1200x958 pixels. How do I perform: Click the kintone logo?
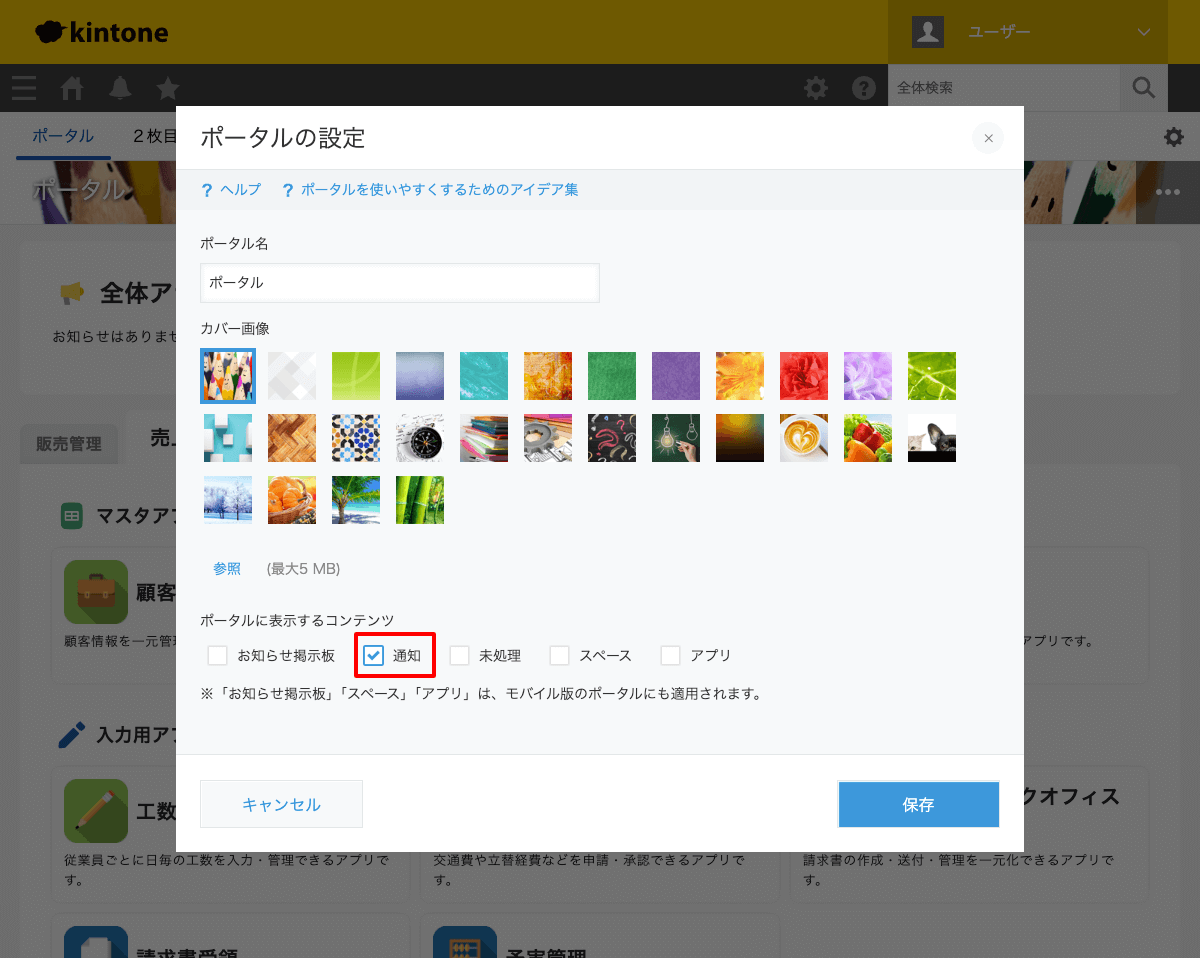click(x=100, y=31)
